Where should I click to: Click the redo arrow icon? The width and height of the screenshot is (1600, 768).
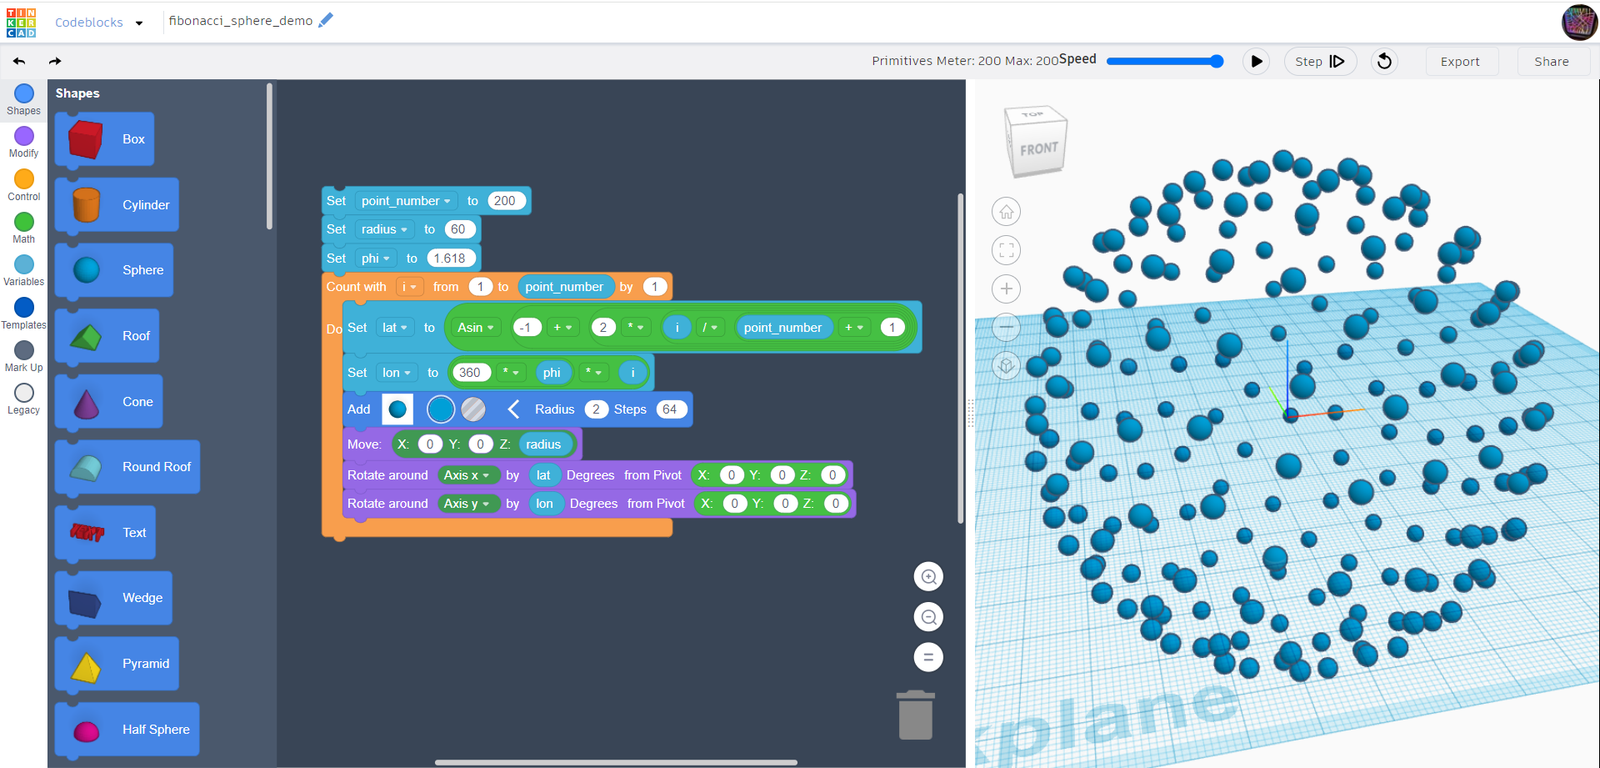point(55,61)
